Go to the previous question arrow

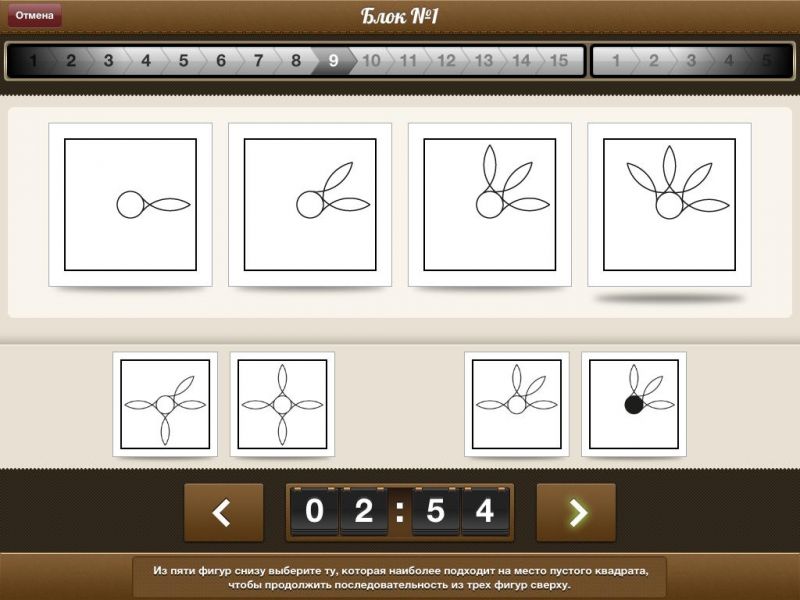[x=223, y=513]
